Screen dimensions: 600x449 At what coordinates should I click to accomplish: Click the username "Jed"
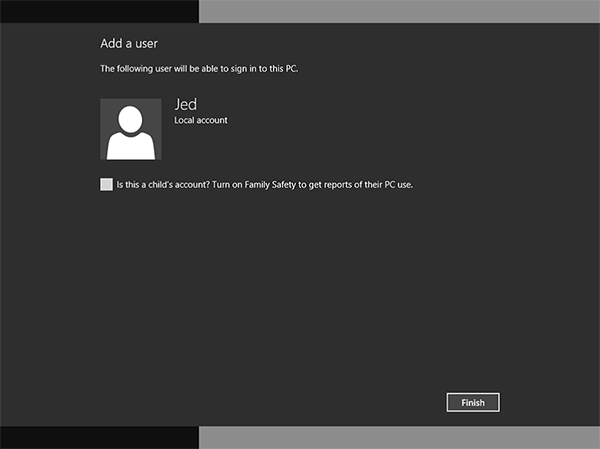186,105
